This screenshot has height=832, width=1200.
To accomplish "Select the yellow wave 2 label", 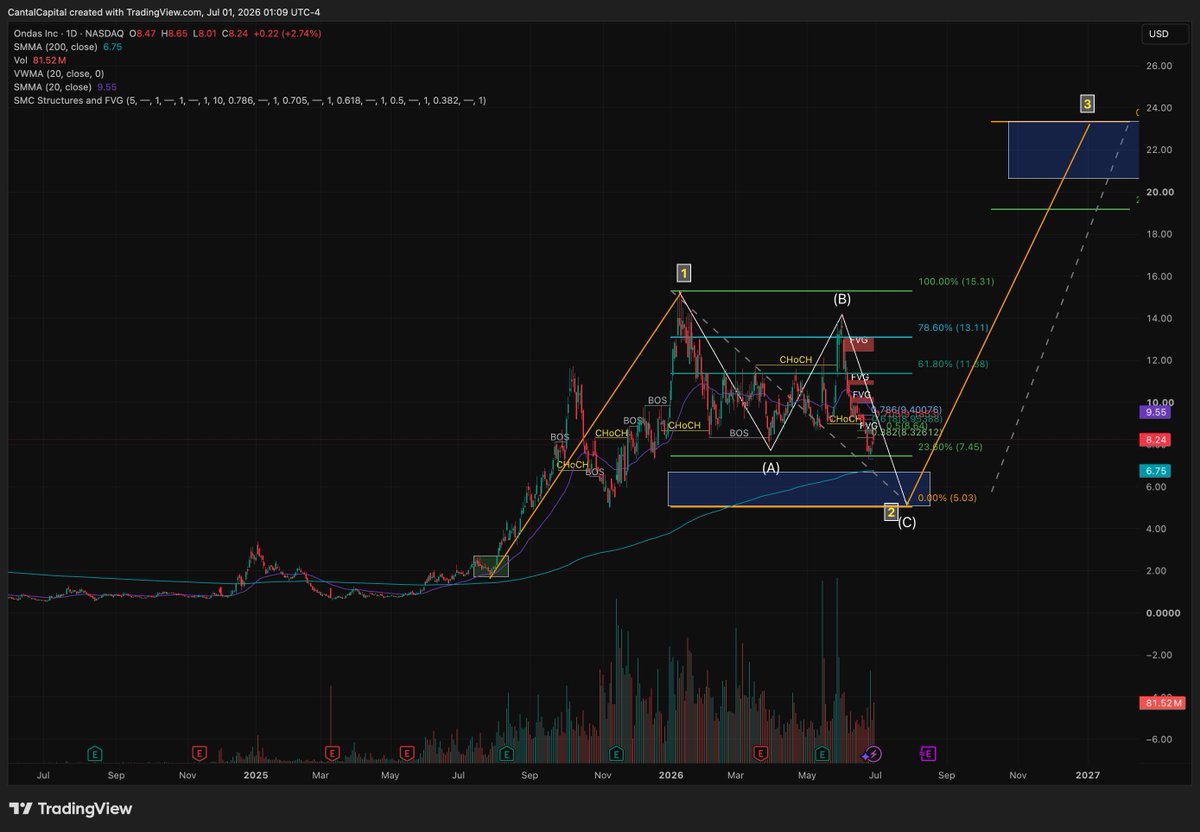I will pyautogui.click(x=891, y=513).
